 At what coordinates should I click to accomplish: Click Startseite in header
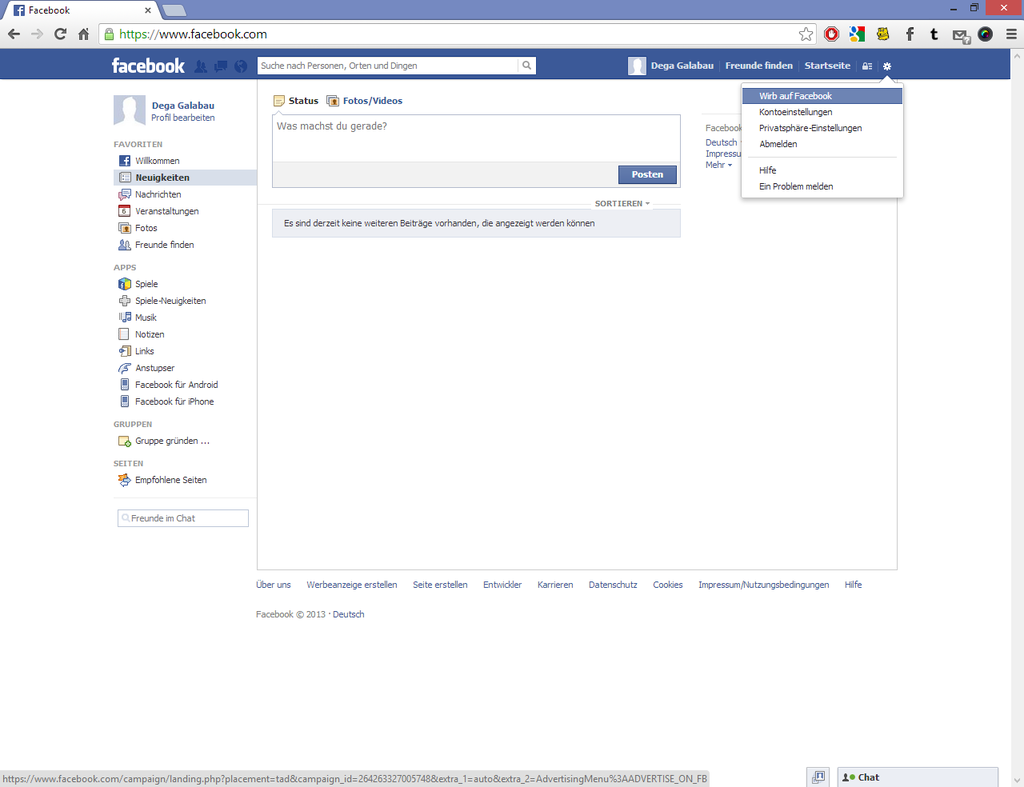(827, 66)
